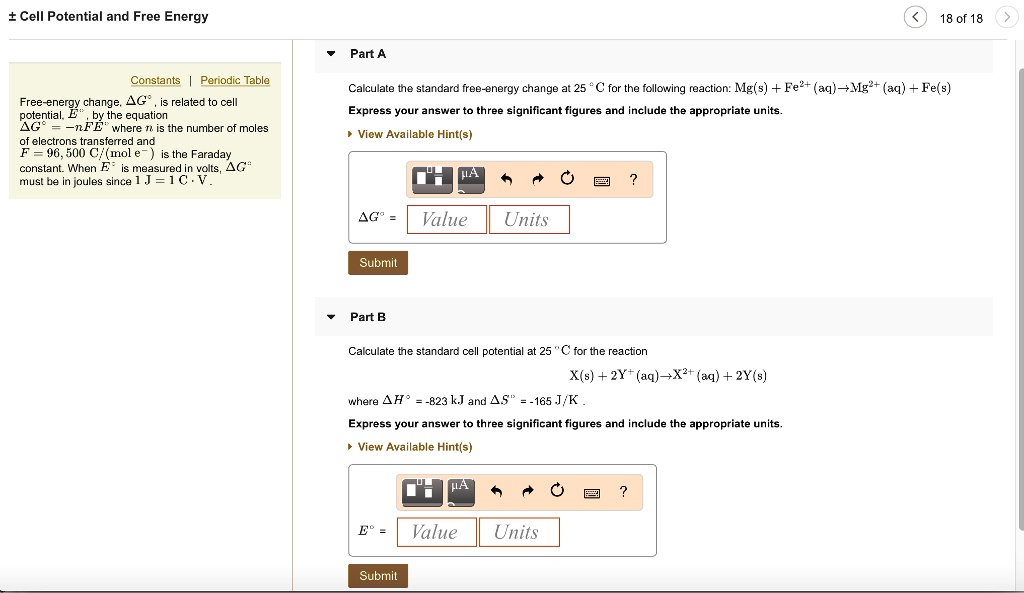Open the Constants reference
Image resolution: width=1024 pixels, height=593 pixels.
(156, 80)
